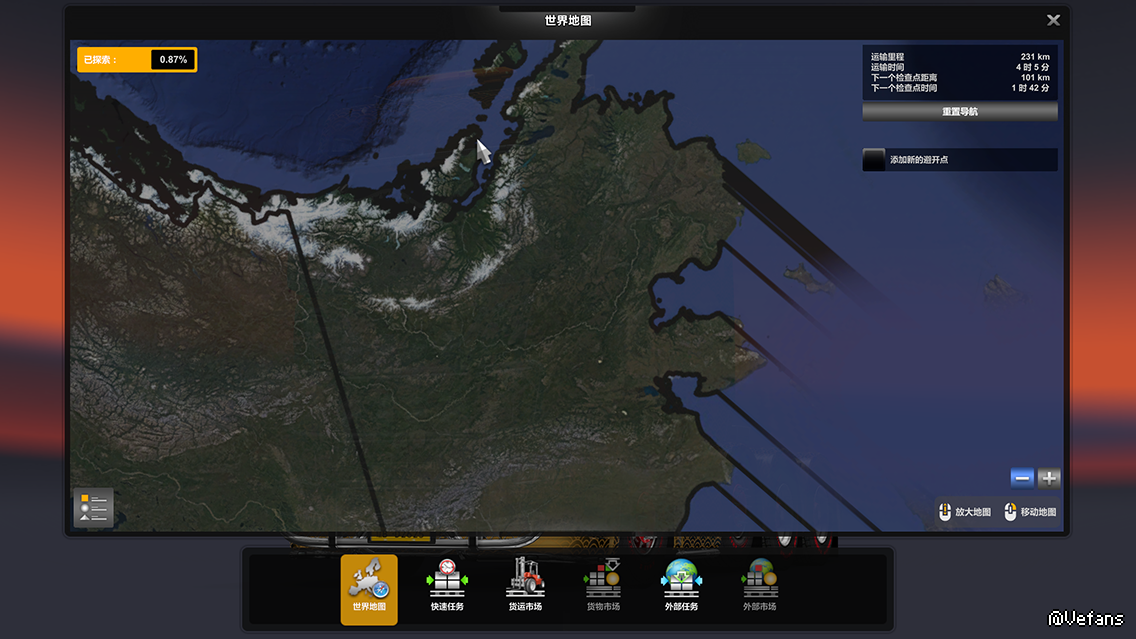
Task: Click 添加新的避开点 add avoidance point
Action: [x=960, y=159]
